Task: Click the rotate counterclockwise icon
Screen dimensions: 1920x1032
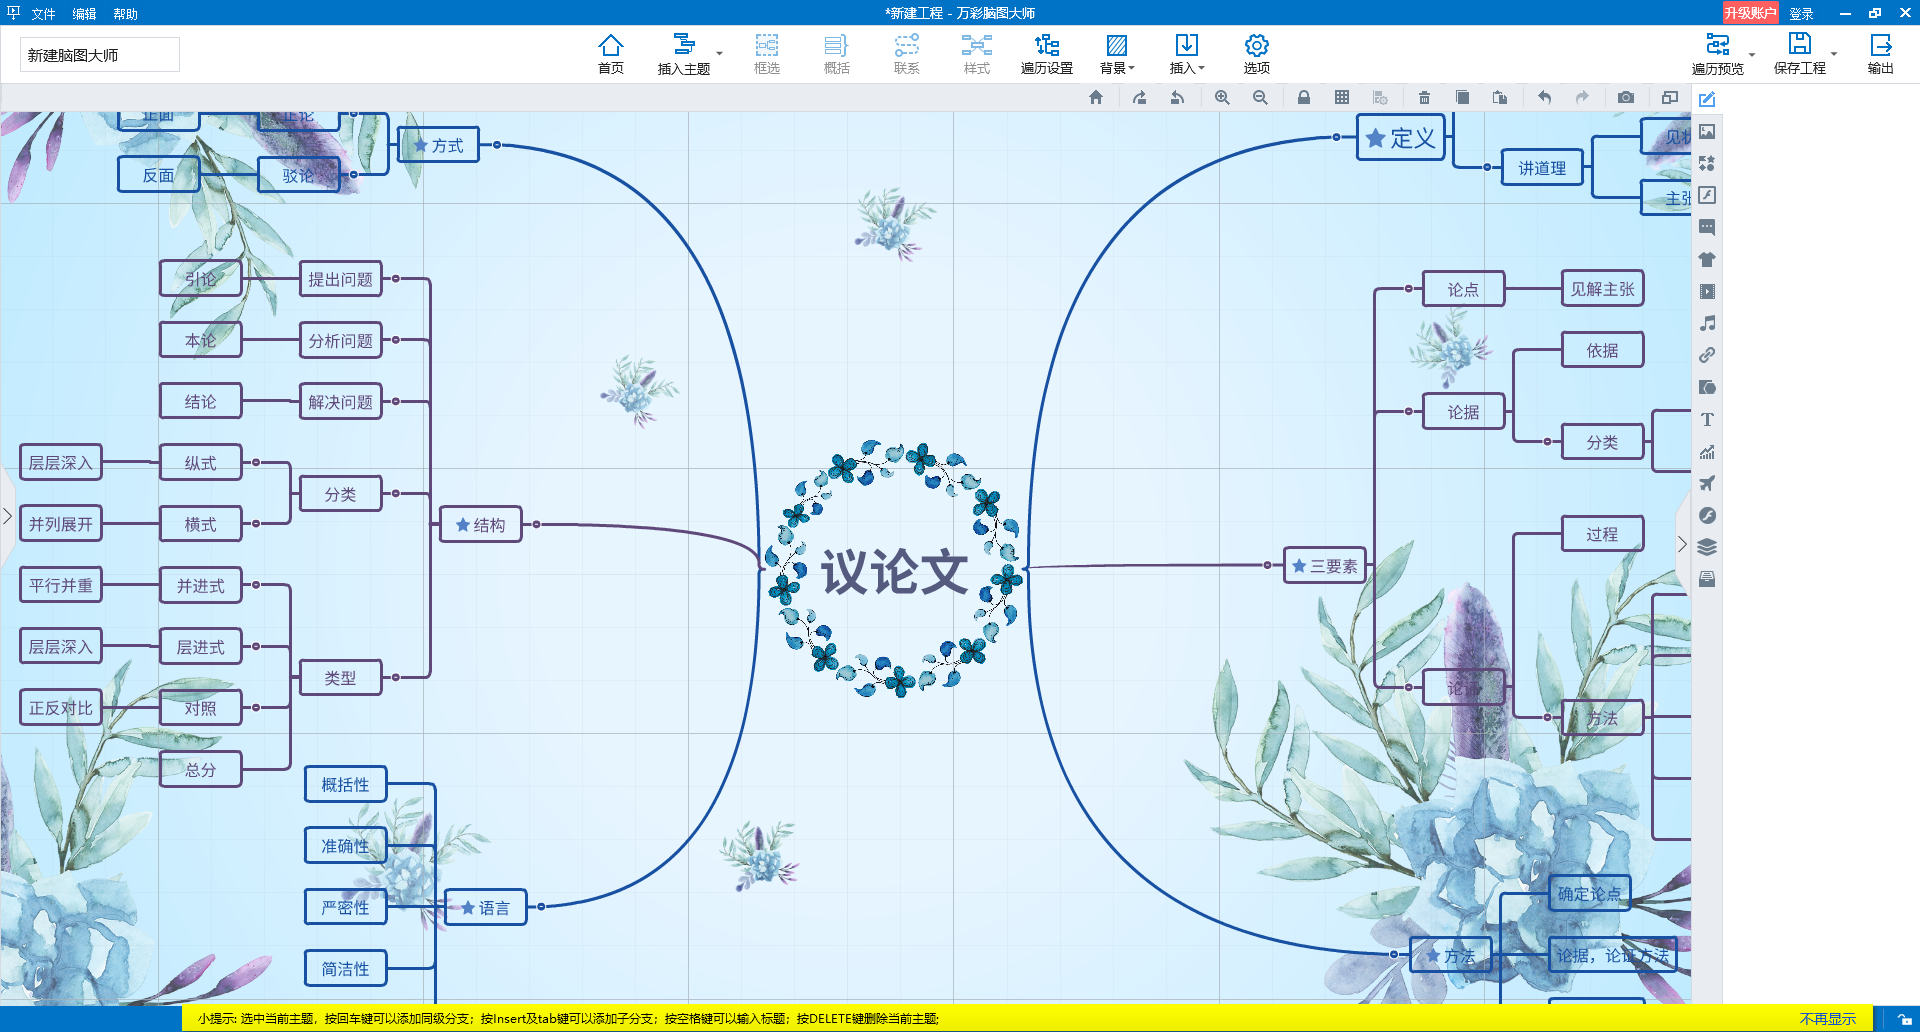Action: (1177, 97)
